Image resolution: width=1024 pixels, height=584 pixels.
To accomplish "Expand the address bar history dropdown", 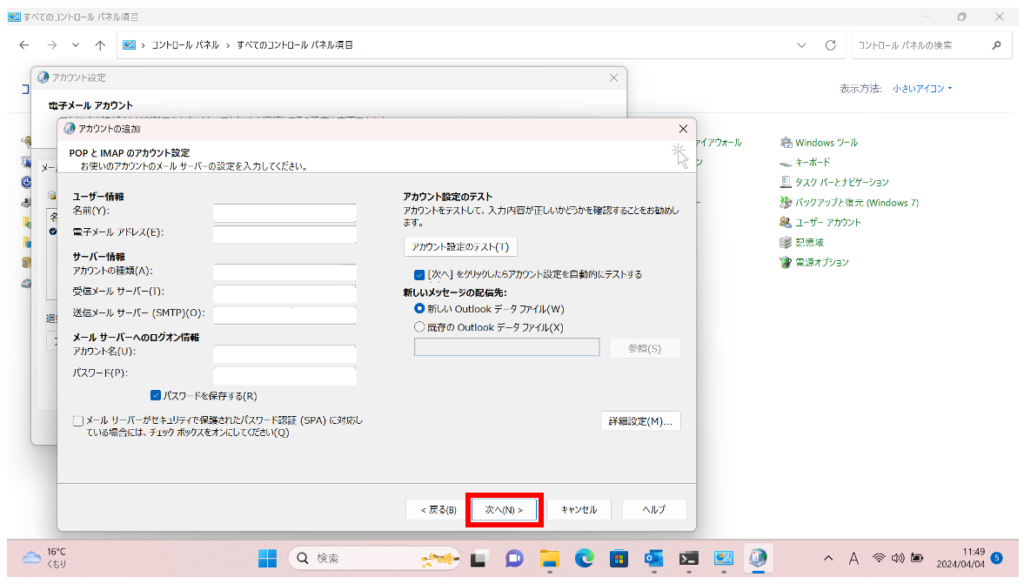I will pyautogui.click(x=801, y=45).
